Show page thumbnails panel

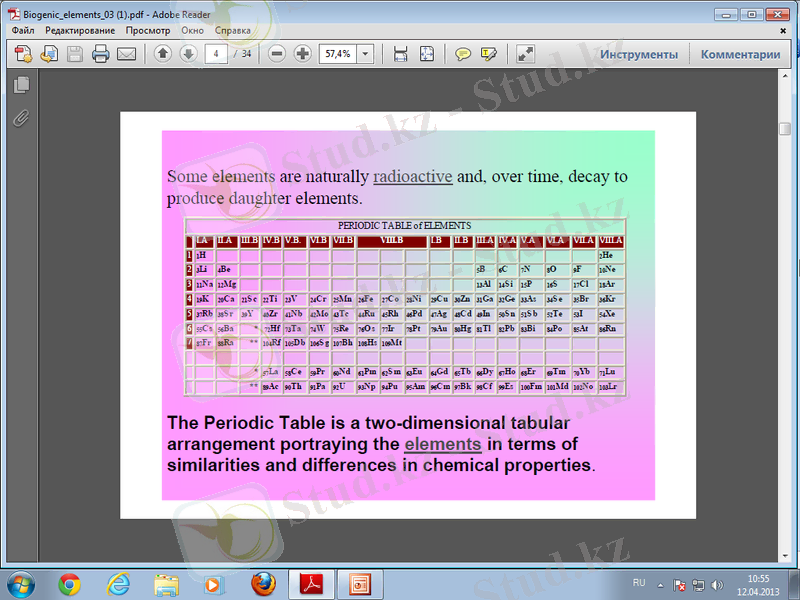(x=20, y=87)
